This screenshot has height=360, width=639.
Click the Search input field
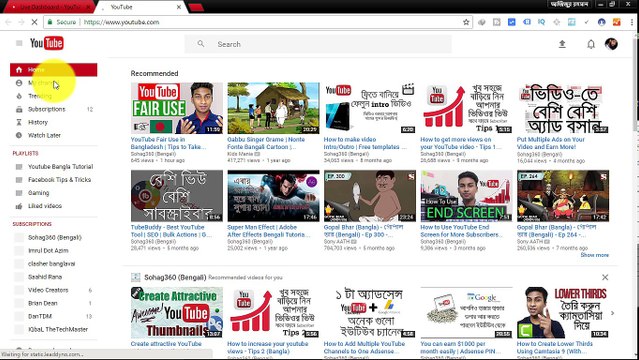318,44
